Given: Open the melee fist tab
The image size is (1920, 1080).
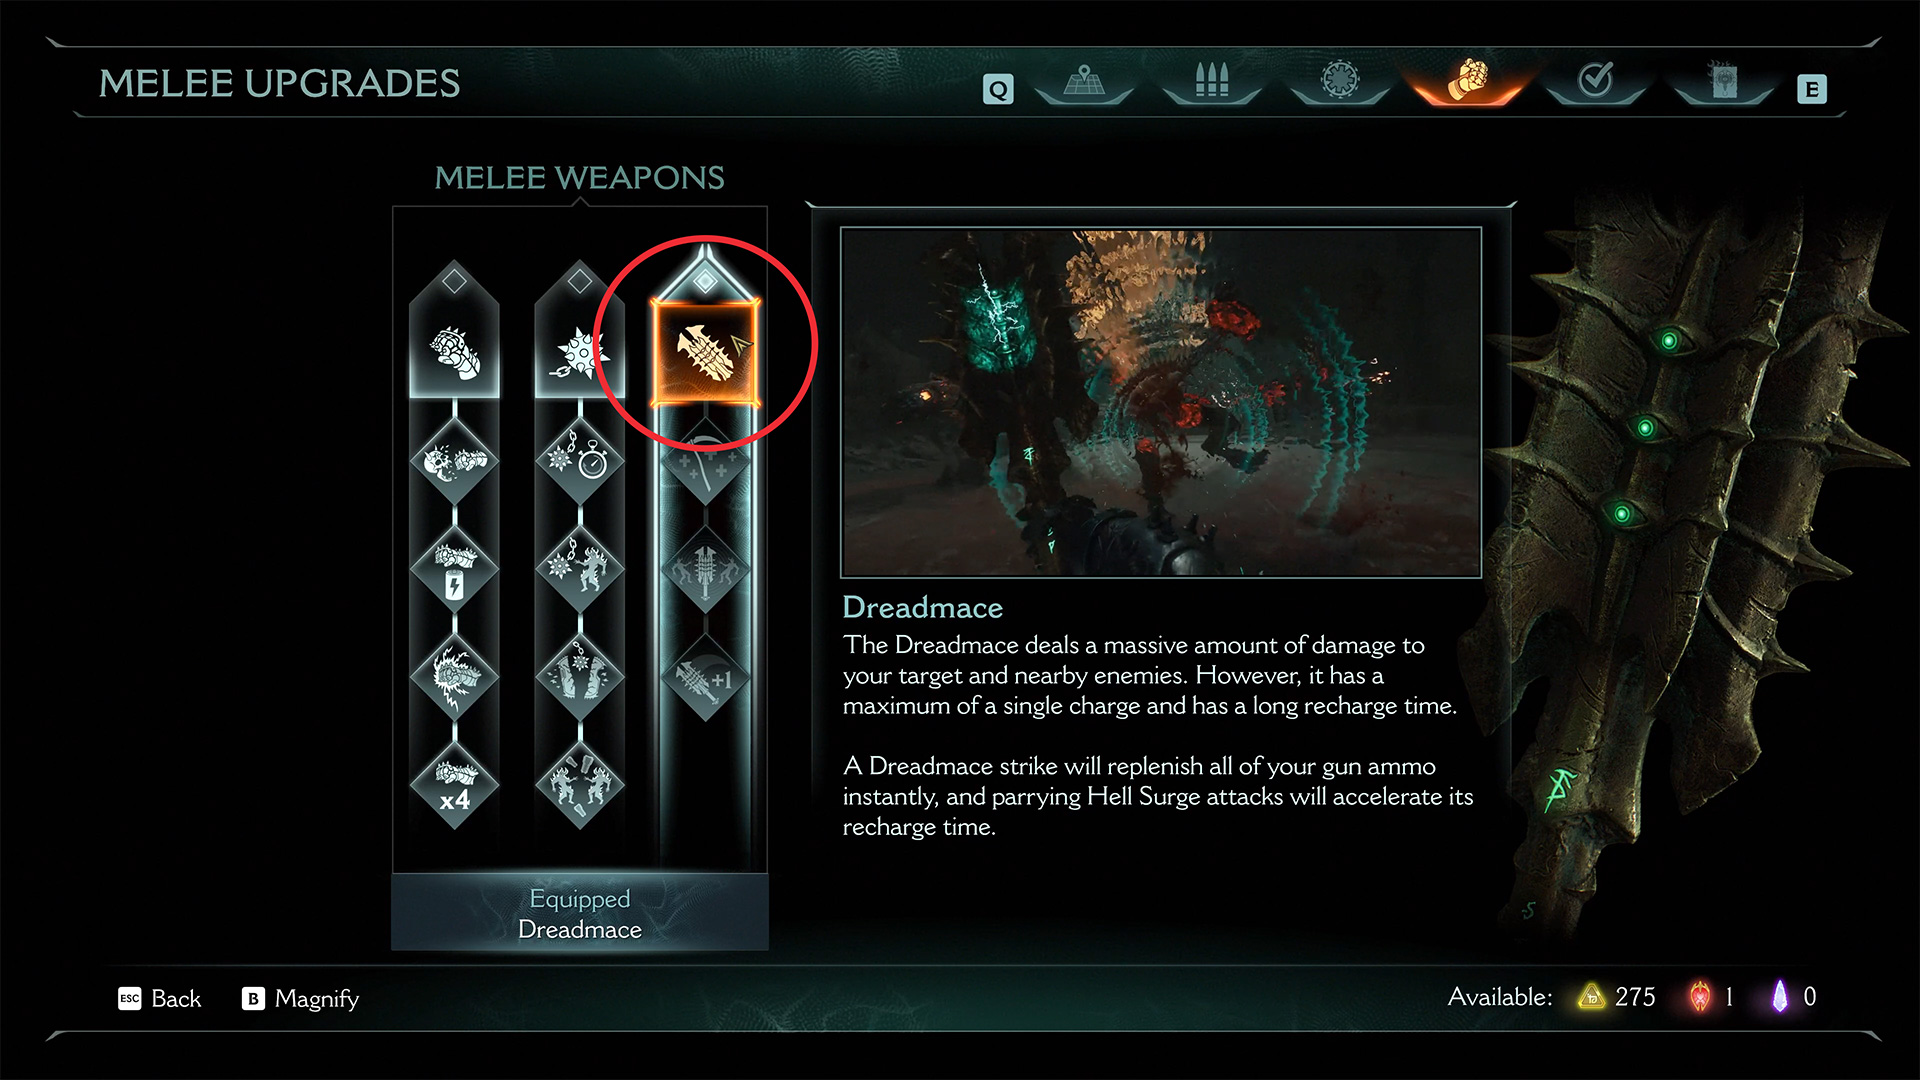Looking at the screenshot, I should [1468, 81].
